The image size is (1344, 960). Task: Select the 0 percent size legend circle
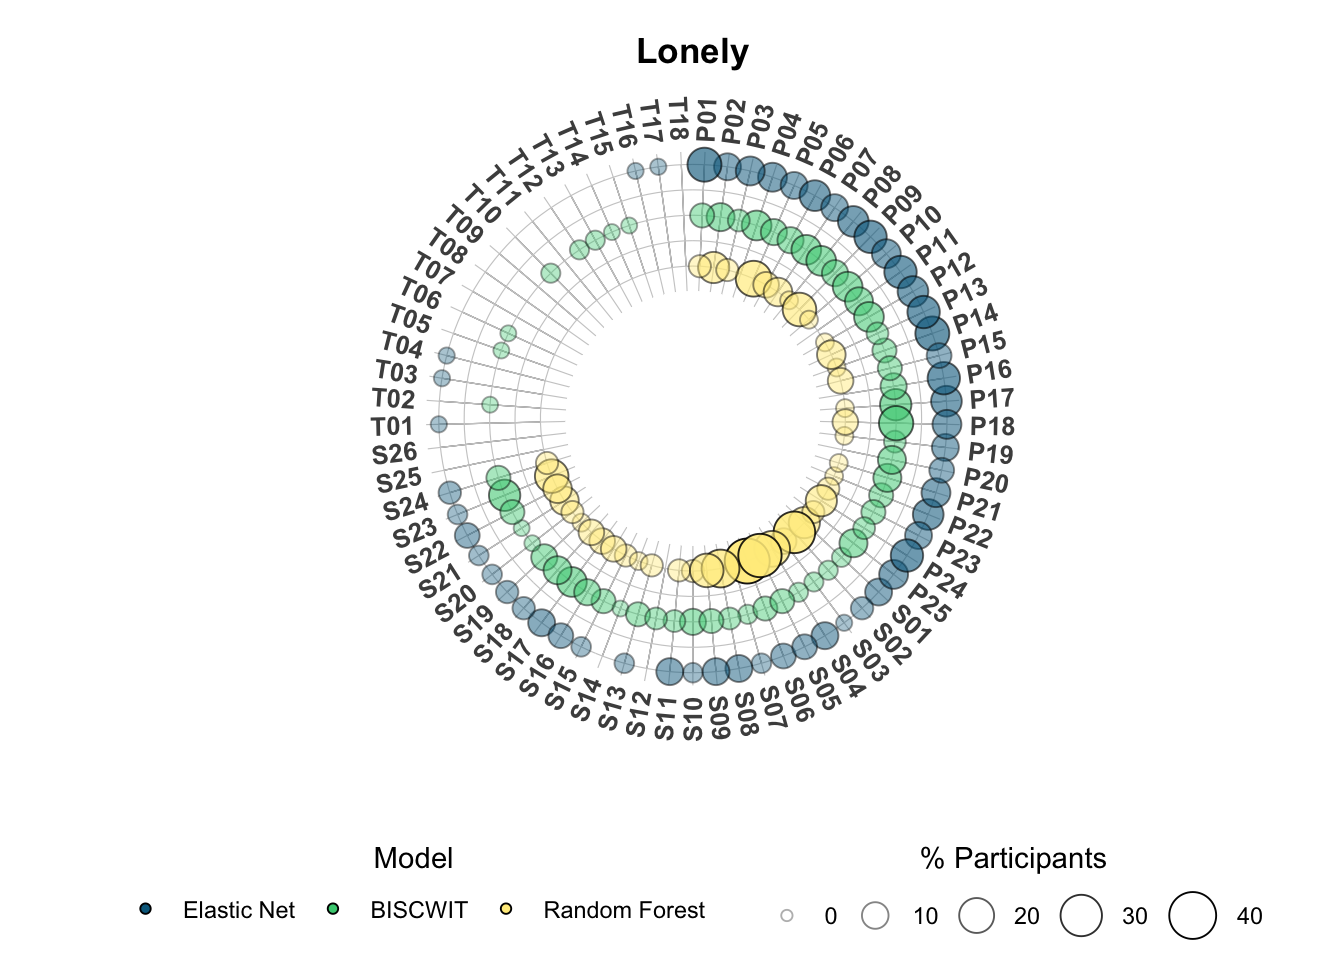787,915
